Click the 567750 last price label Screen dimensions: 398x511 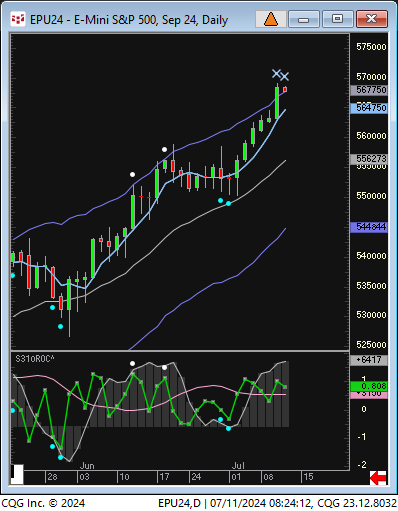[369, 90]
